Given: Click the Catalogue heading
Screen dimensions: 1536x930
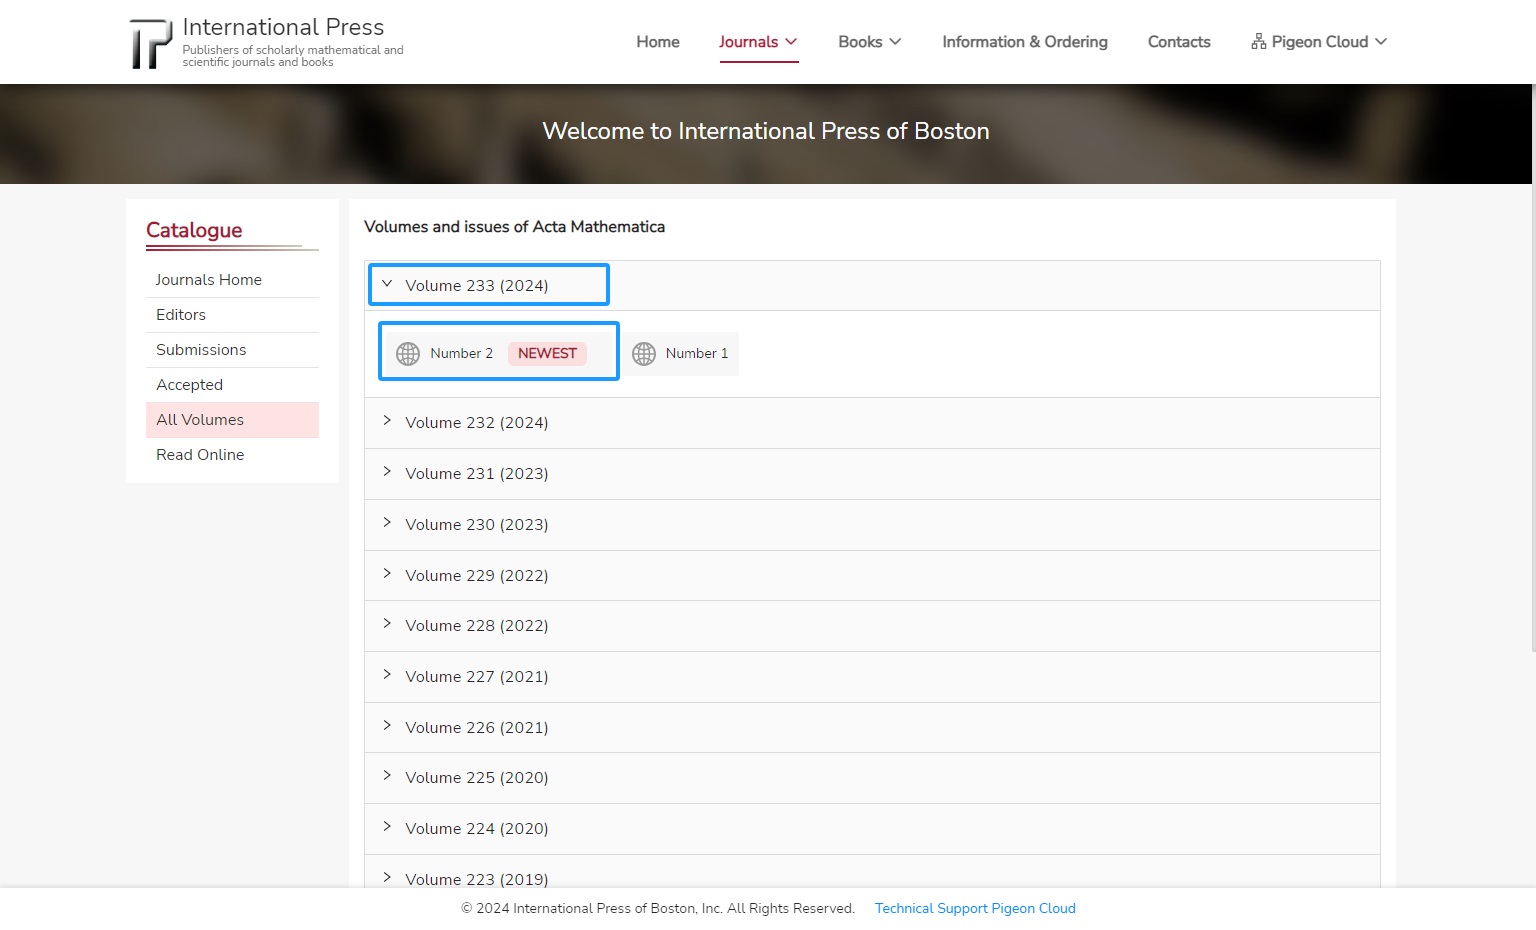Looking at the screenshot, I should 194,230.
